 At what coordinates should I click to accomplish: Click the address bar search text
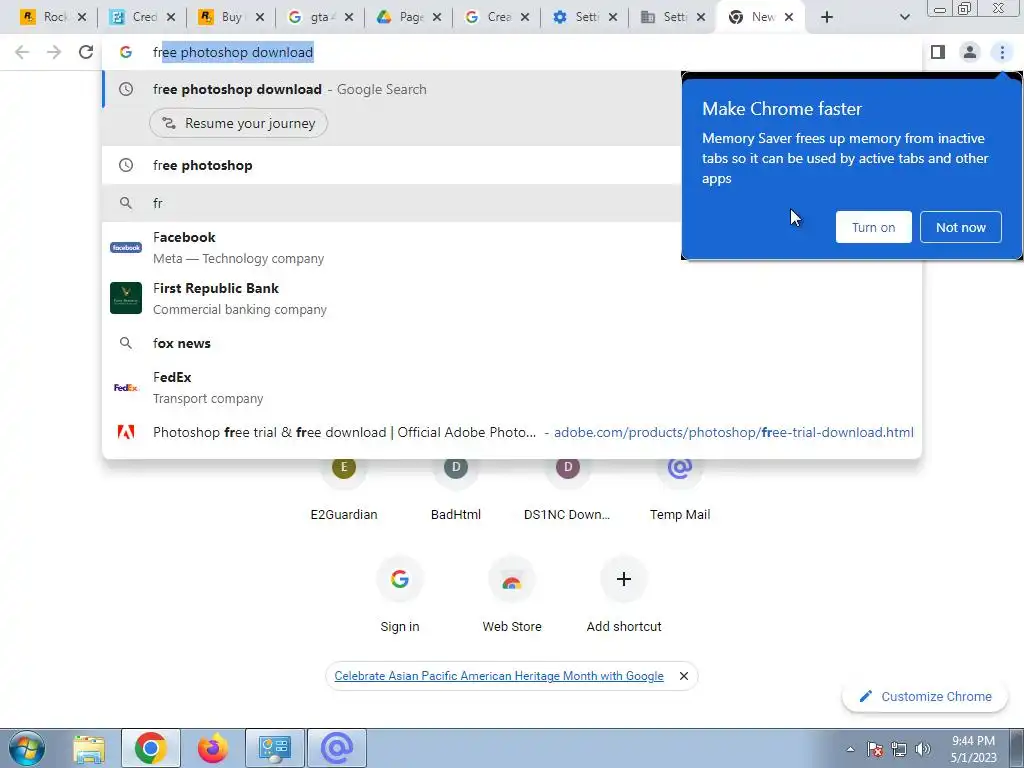pos(233,52)
